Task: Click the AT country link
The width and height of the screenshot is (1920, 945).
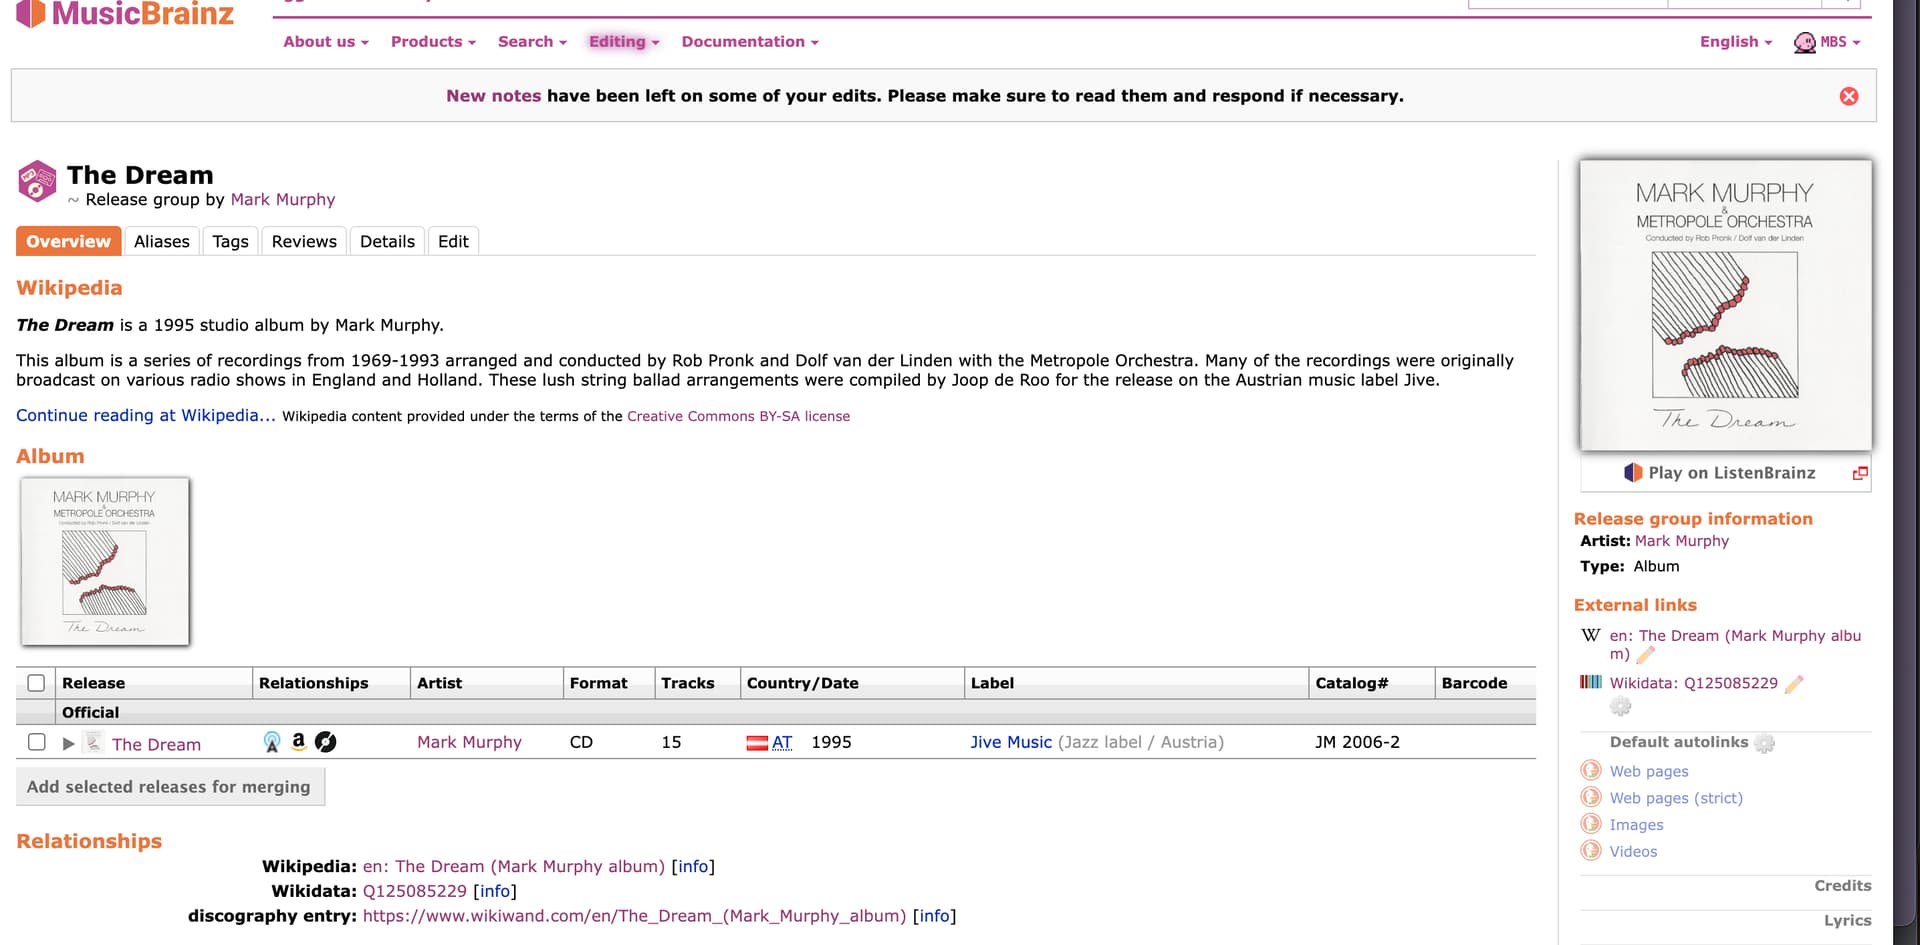Action: tap(782, 742)
